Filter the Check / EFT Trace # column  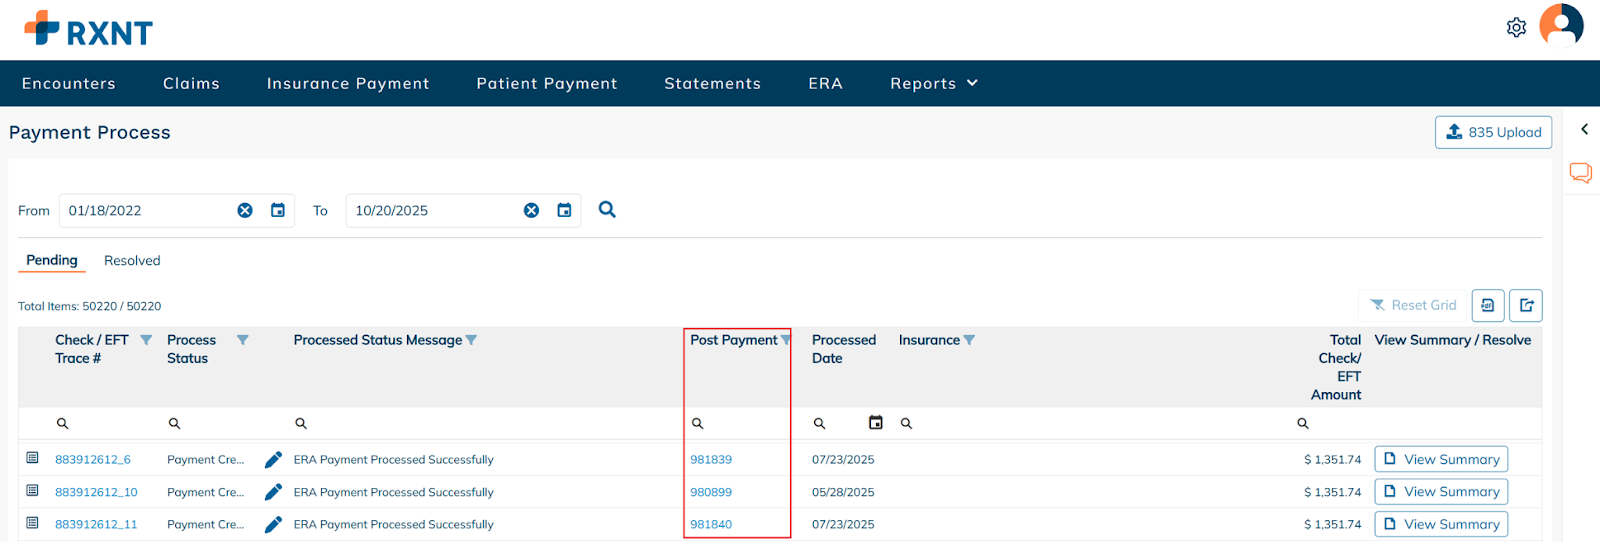point(146,340)
